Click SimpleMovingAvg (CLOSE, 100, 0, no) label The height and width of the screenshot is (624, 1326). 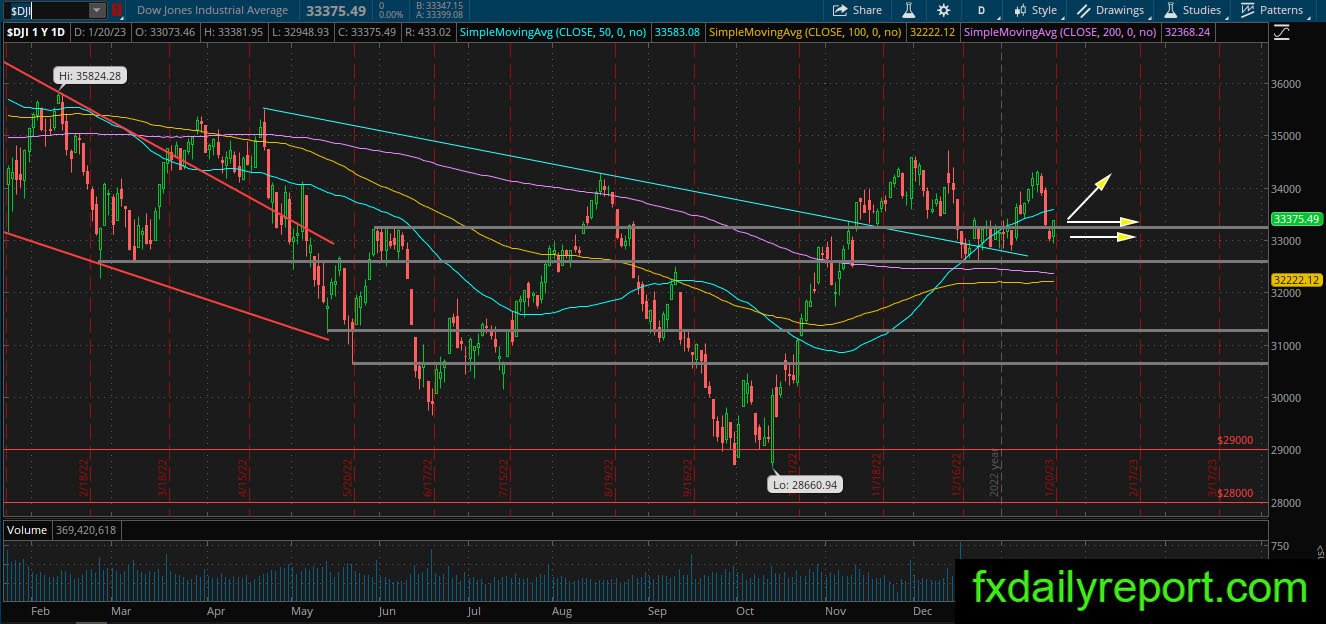pos(805,32)
